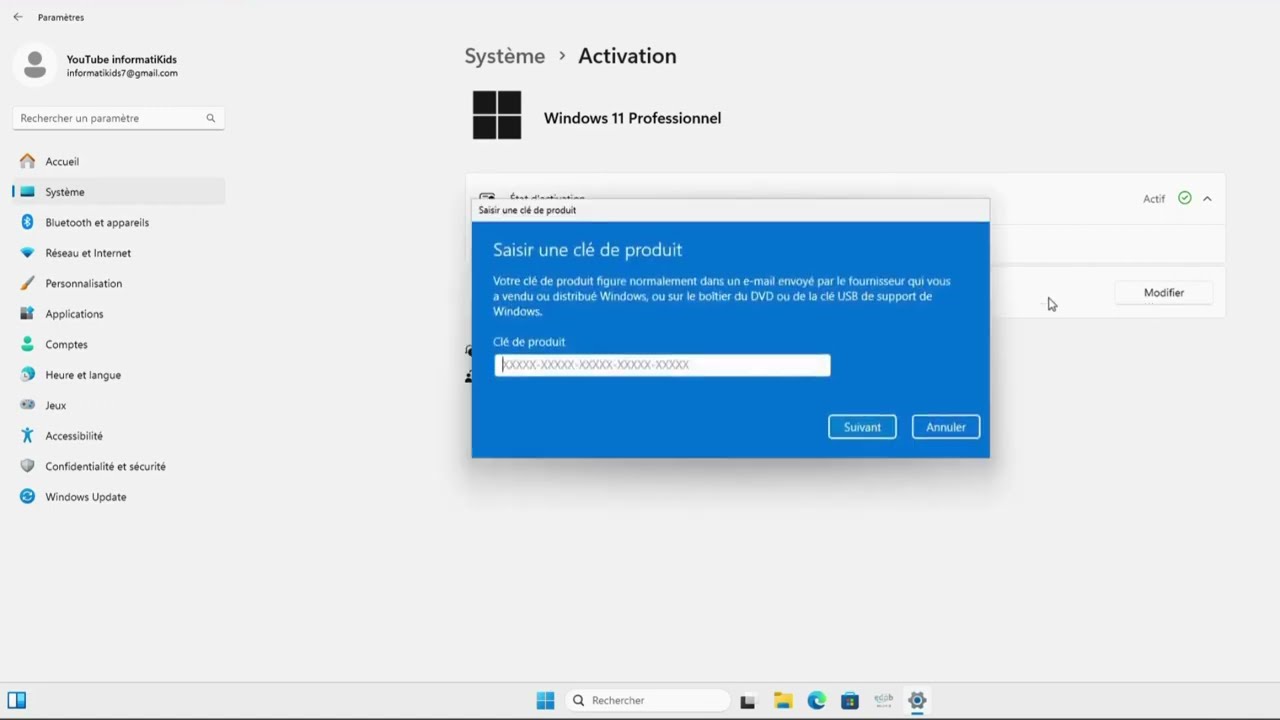Screen dimensions: 1280x720
Task: Launch Microsoft Edge from taskbar
Action: [817, 701]
